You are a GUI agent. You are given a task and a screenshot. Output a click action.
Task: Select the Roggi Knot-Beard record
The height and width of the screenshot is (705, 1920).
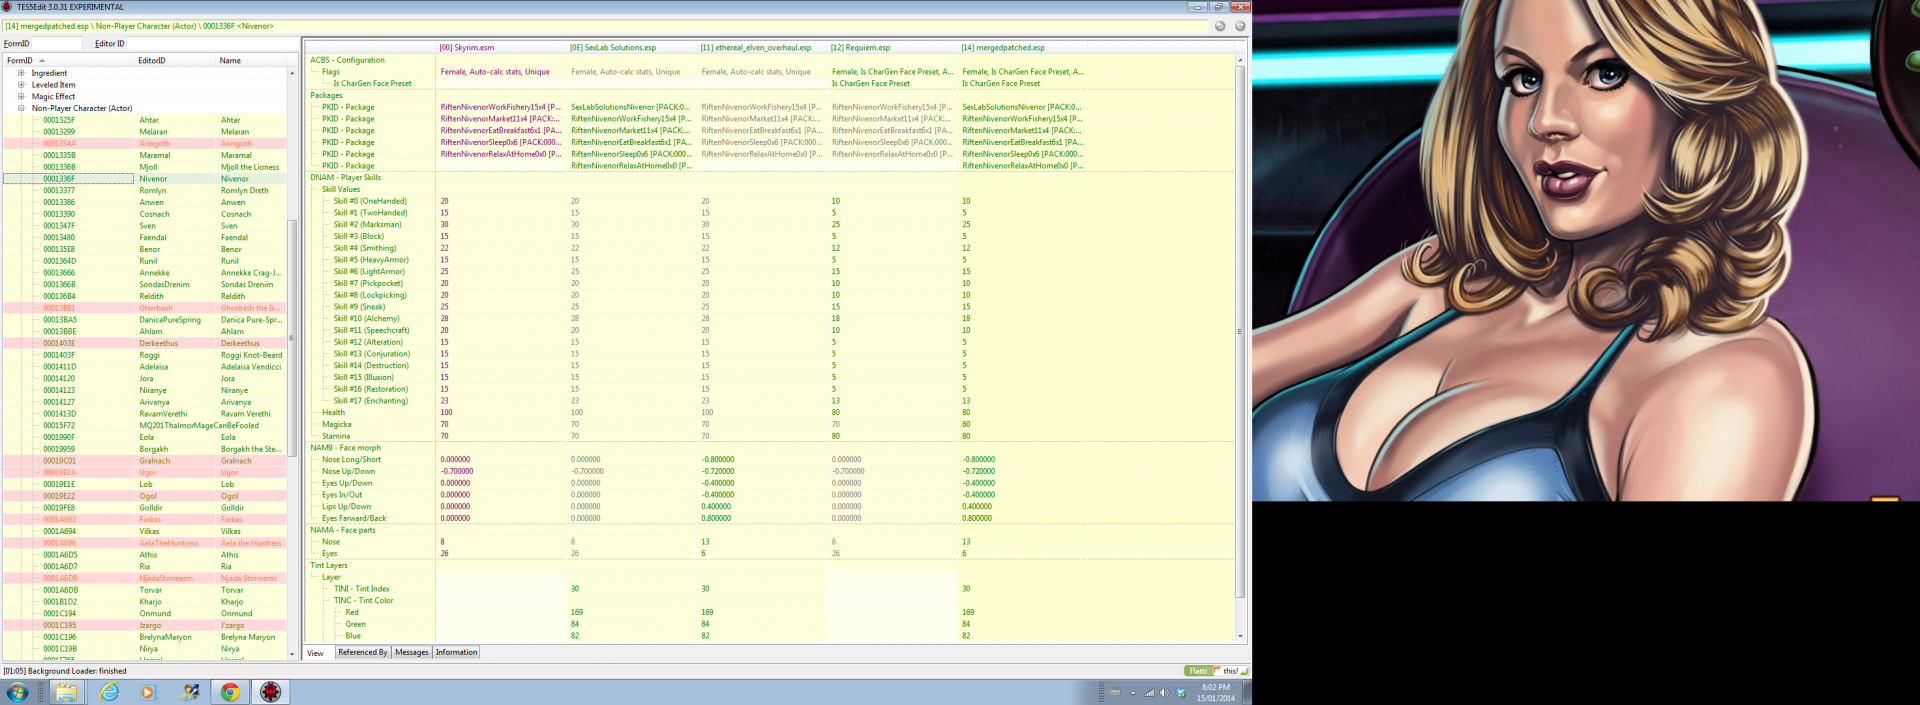145,355
